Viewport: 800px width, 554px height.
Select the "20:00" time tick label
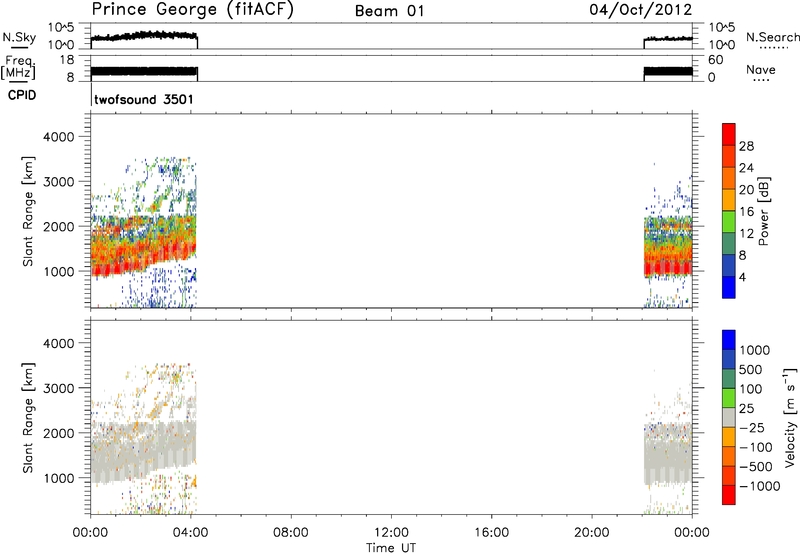point(592,533)
